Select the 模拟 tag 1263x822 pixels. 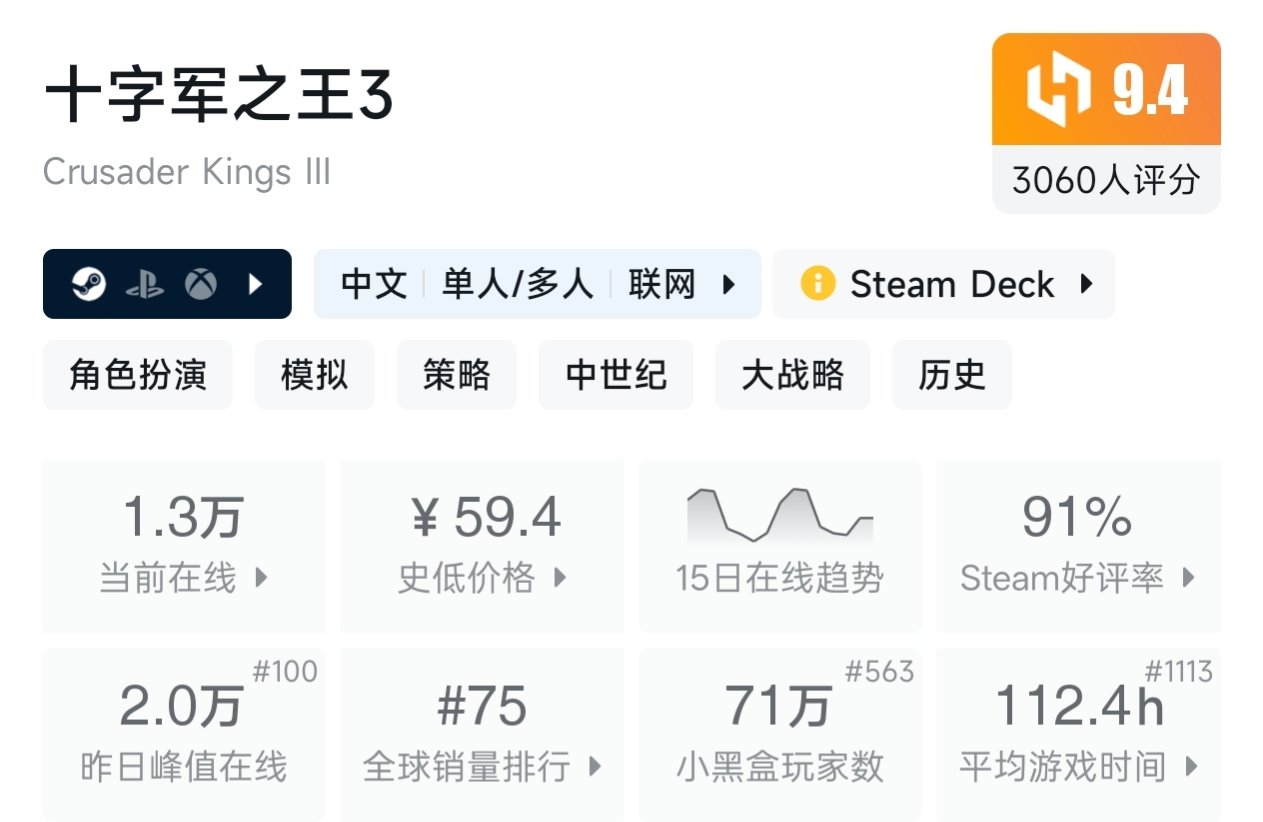pyautogui.click(x=314, y=375)
